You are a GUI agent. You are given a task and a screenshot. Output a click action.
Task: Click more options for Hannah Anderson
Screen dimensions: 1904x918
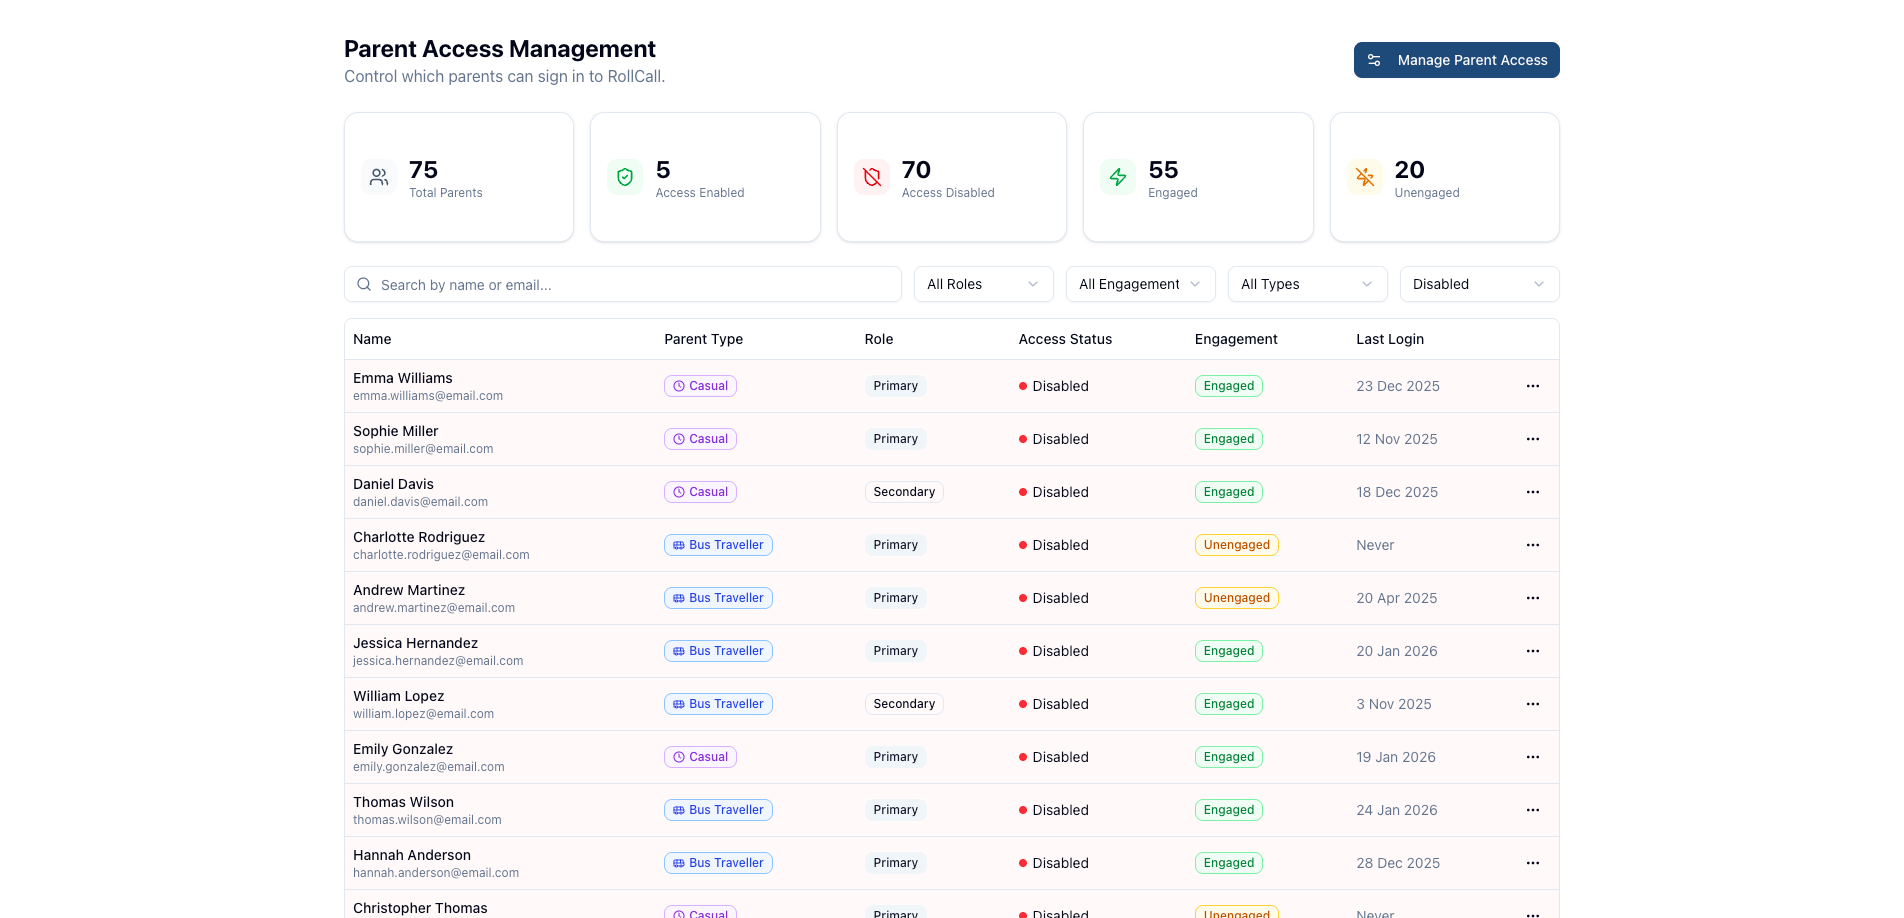pos(1532,863)
